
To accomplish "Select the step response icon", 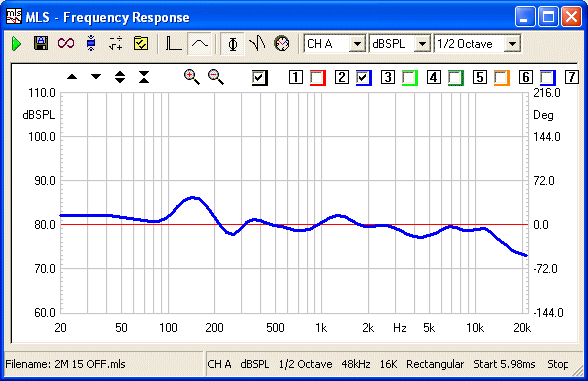I will (173, 44).
